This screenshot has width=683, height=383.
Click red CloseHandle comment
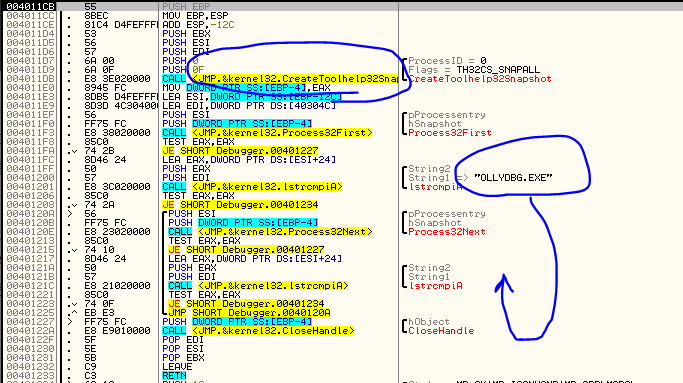(441, 331)
